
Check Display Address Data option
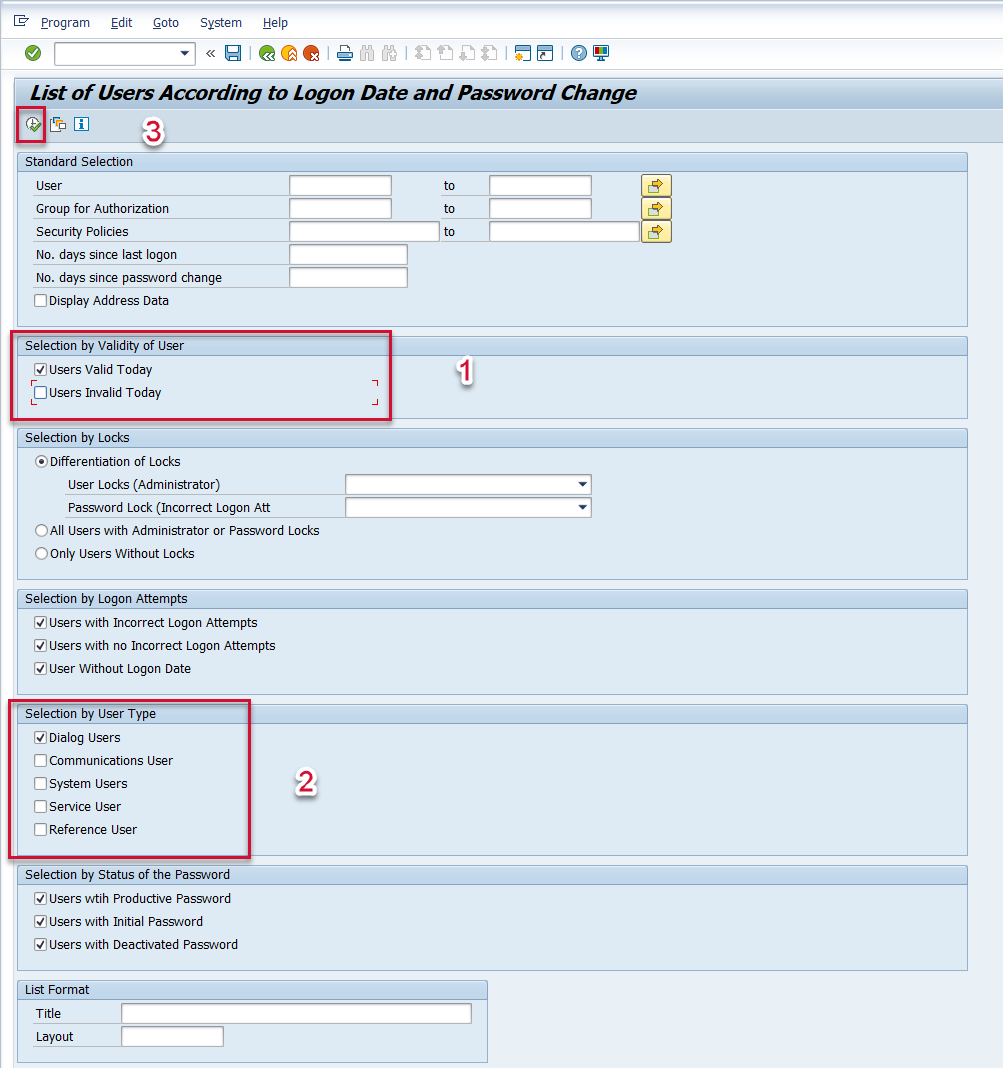click(41, 301)
